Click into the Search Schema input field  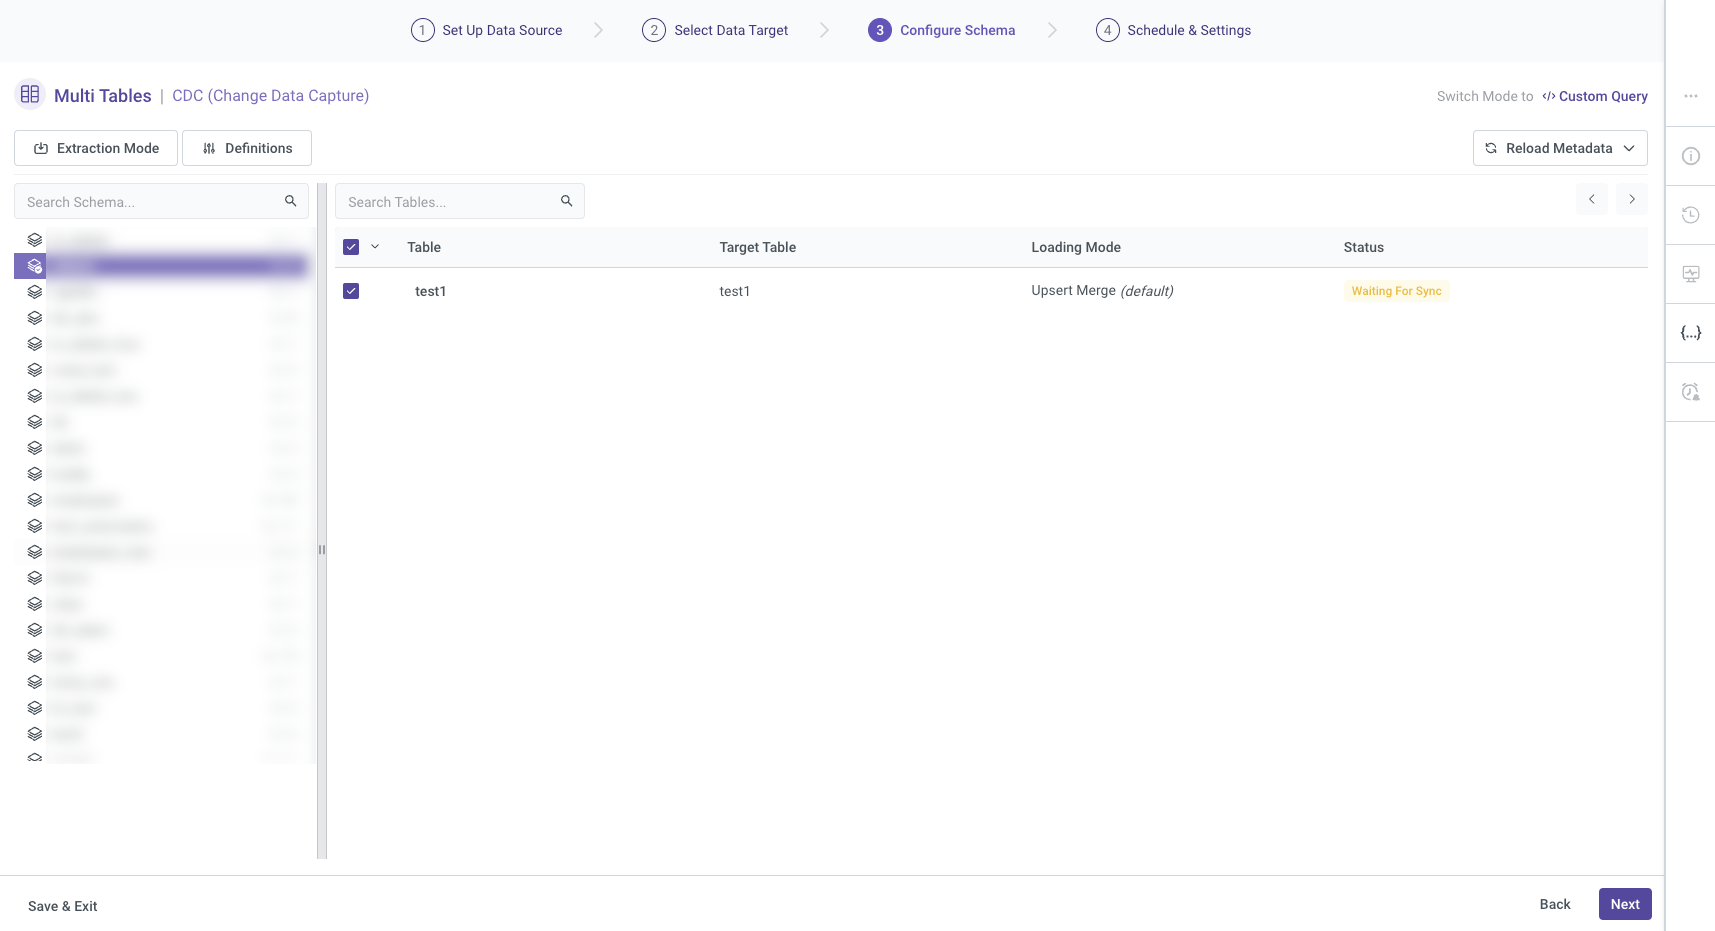[150, 201]
